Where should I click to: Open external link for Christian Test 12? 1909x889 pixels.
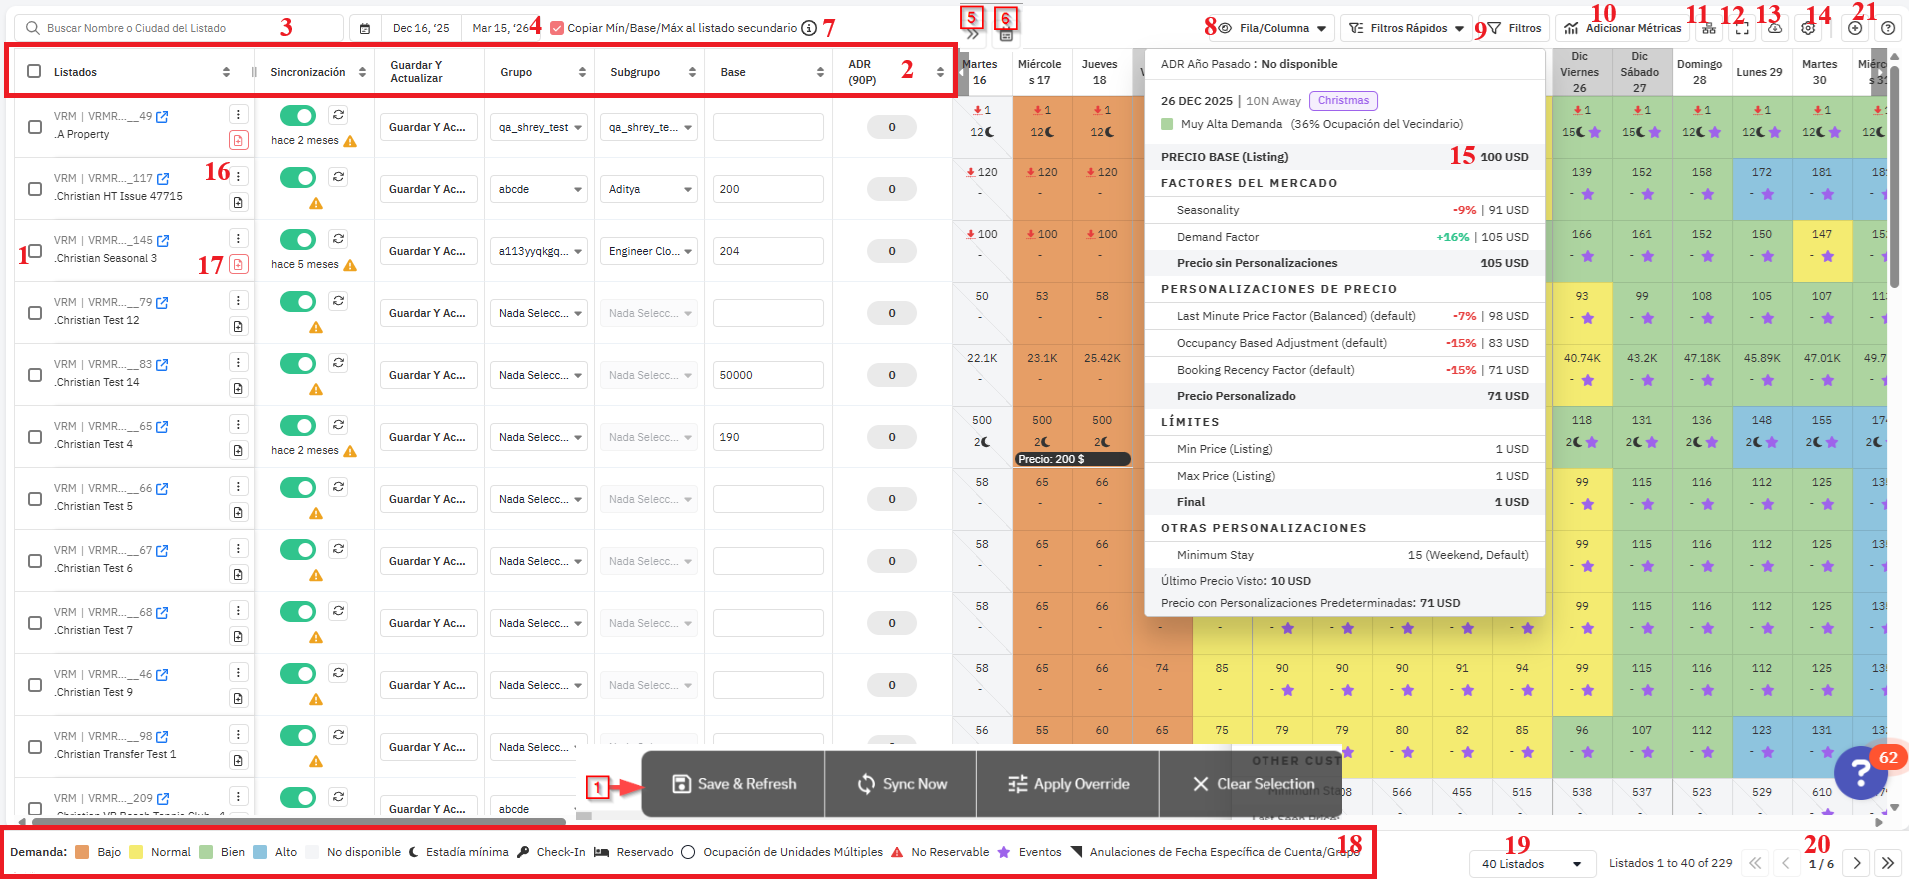coord(162,303)
